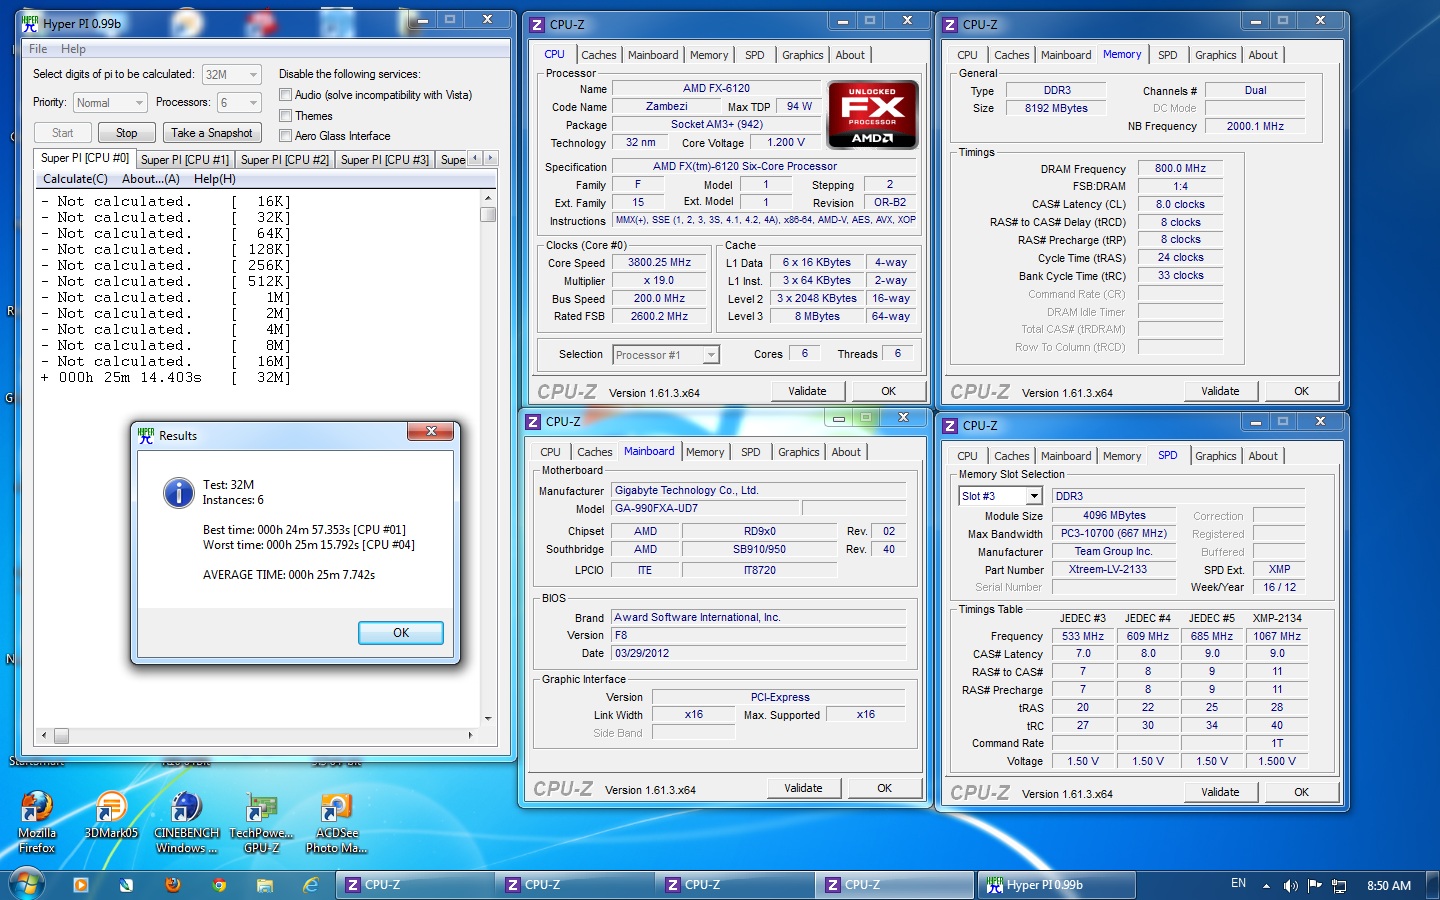The height and width of the screenshot is (900, 1440).
Task: Toggle the Themes checkbox
Action: 286,116
